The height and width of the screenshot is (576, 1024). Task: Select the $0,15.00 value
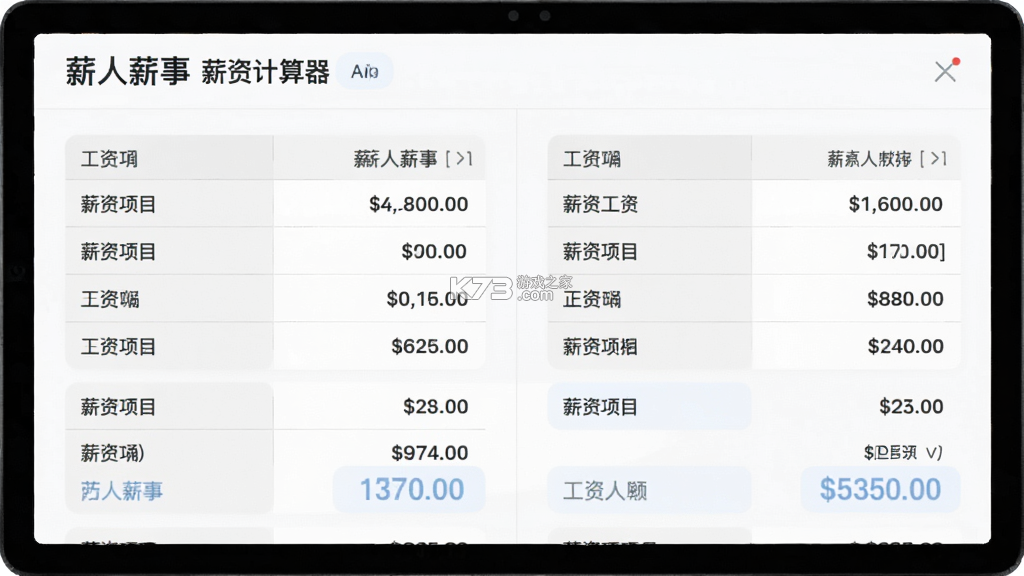coord(427,299)
